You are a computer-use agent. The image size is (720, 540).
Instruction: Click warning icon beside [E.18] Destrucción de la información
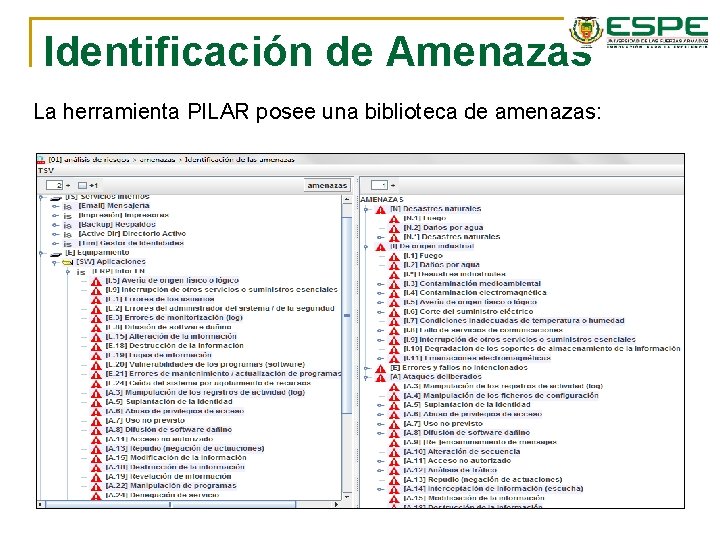tap(96, 346)
